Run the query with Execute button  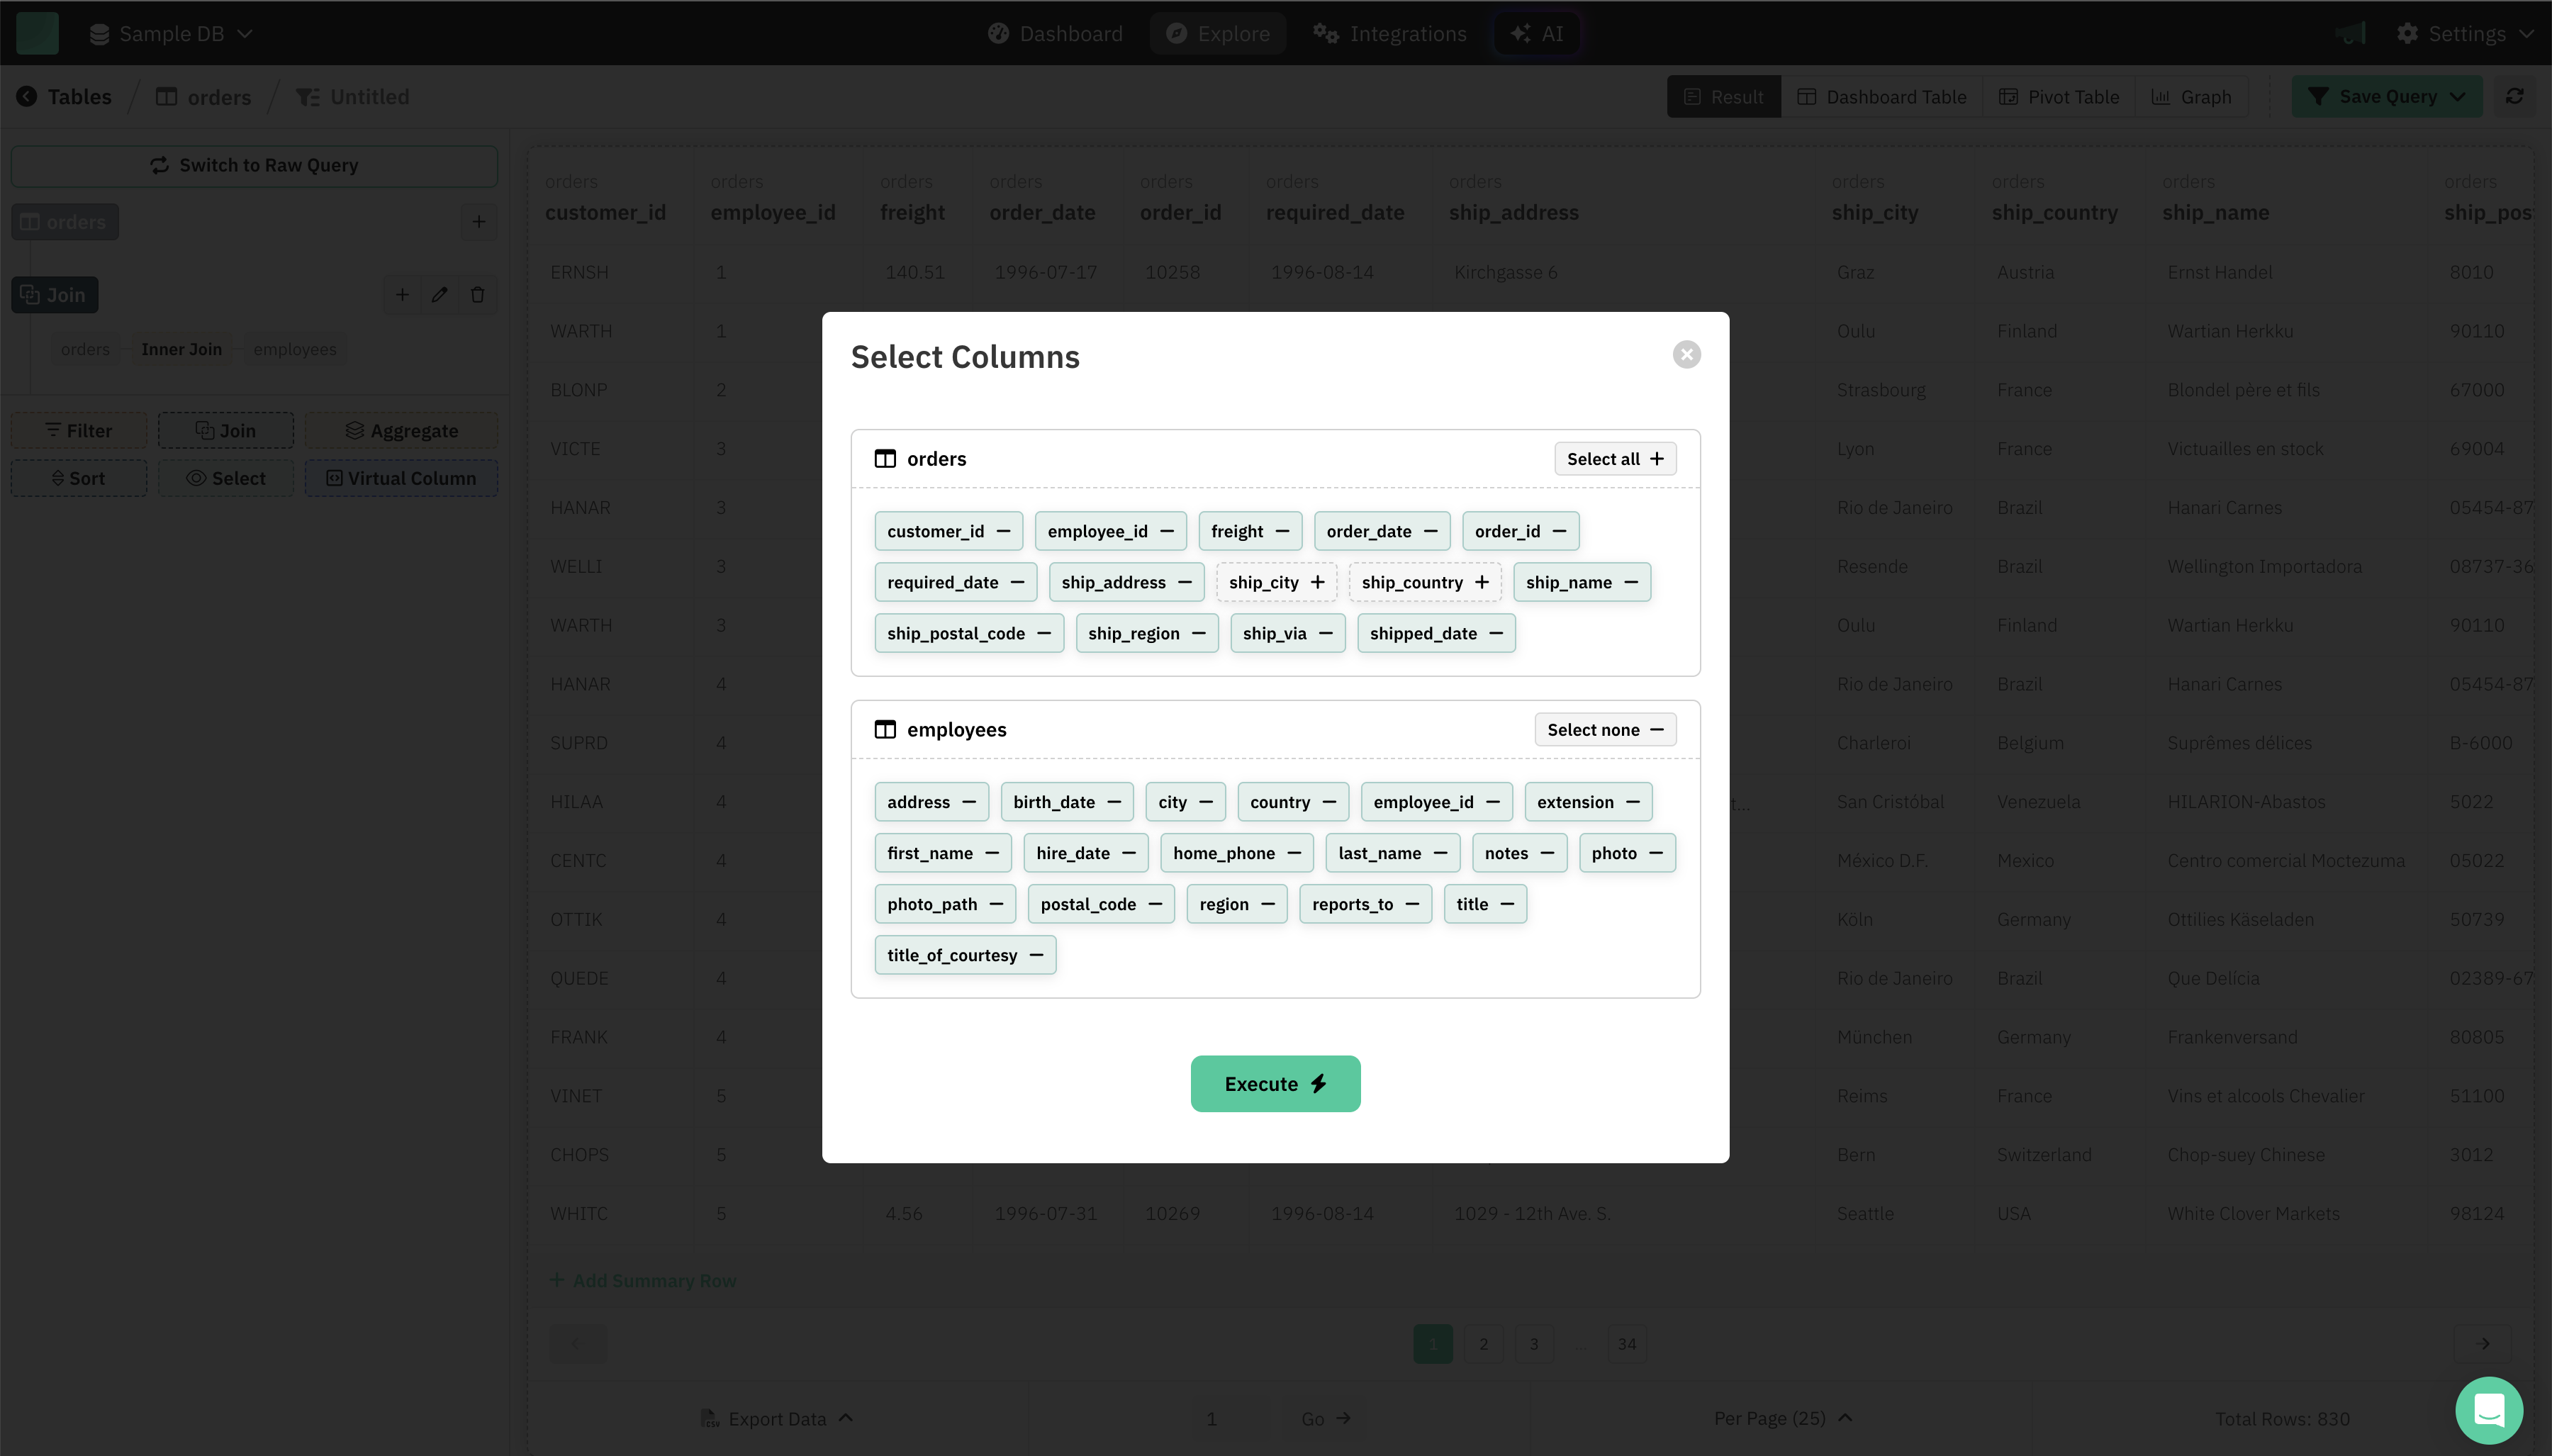1275,1084
